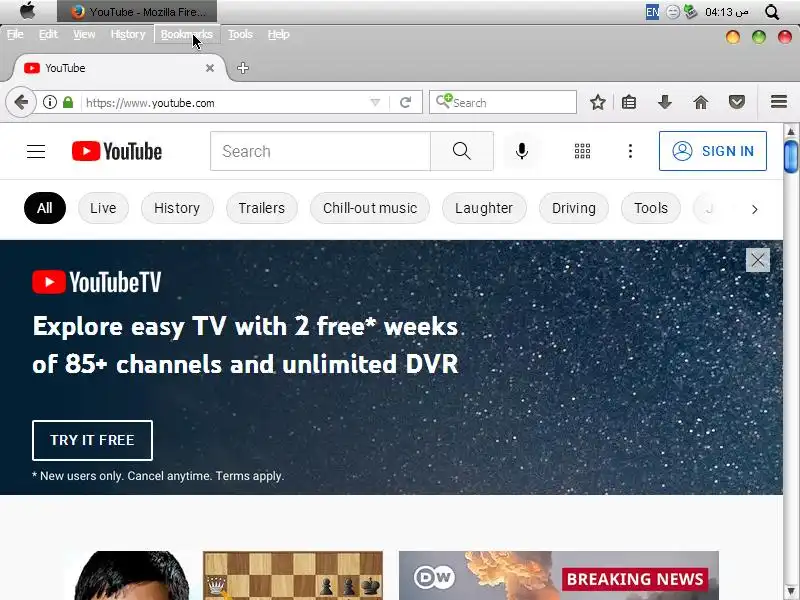Filter videos by the Trailers chip

262,208
